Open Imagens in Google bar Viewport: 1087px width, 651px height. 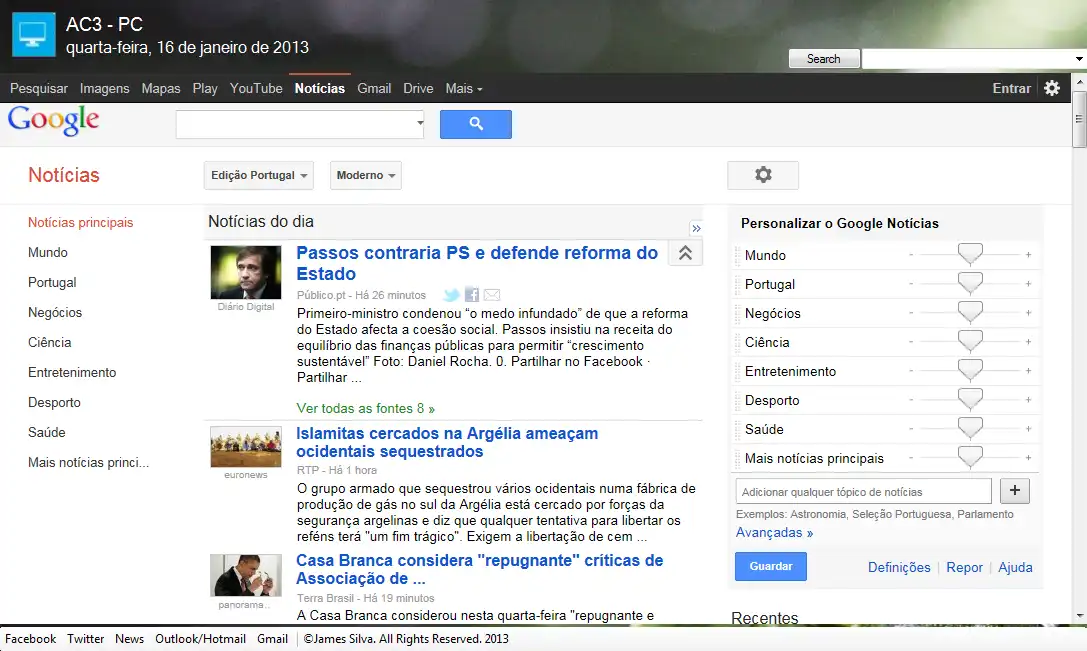tap(105, 89)
